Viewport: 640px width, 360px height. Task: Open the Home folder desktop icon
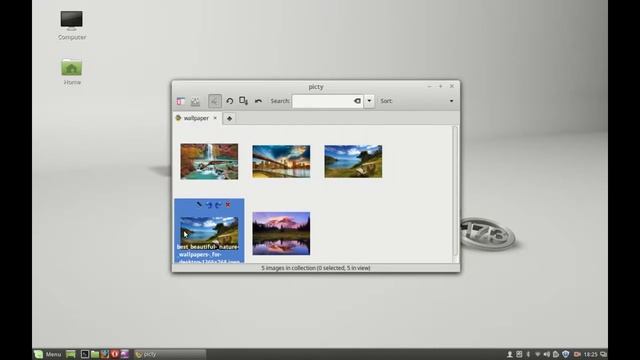pyautogui.click(x=72, y=71)
